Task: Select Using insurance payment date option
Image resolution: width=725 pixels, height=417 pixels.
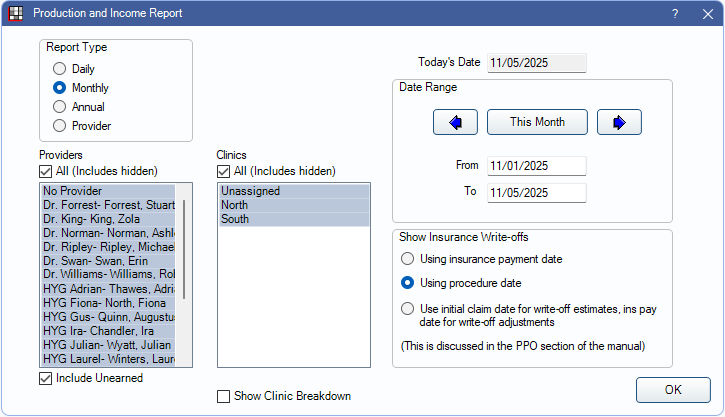Action: click(x=407, y=259)
